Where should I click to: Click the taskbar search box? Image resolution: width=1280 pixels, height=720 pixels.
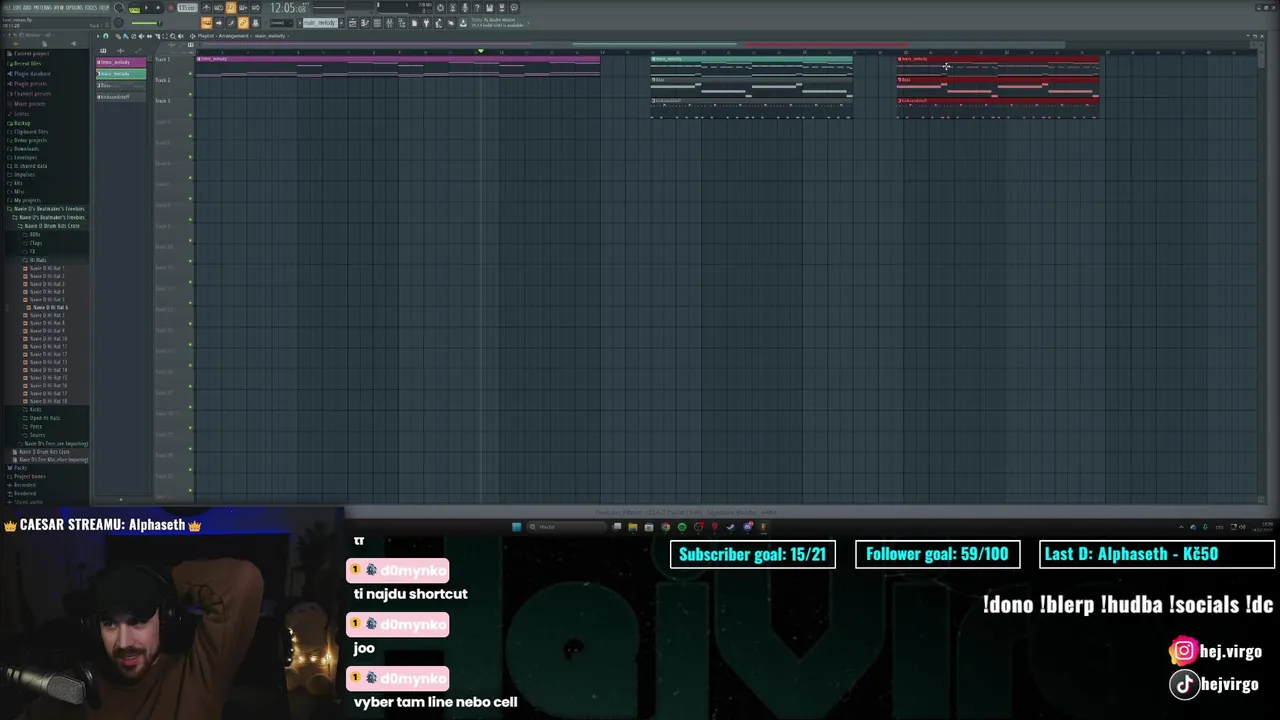click(x=567, y=527)
